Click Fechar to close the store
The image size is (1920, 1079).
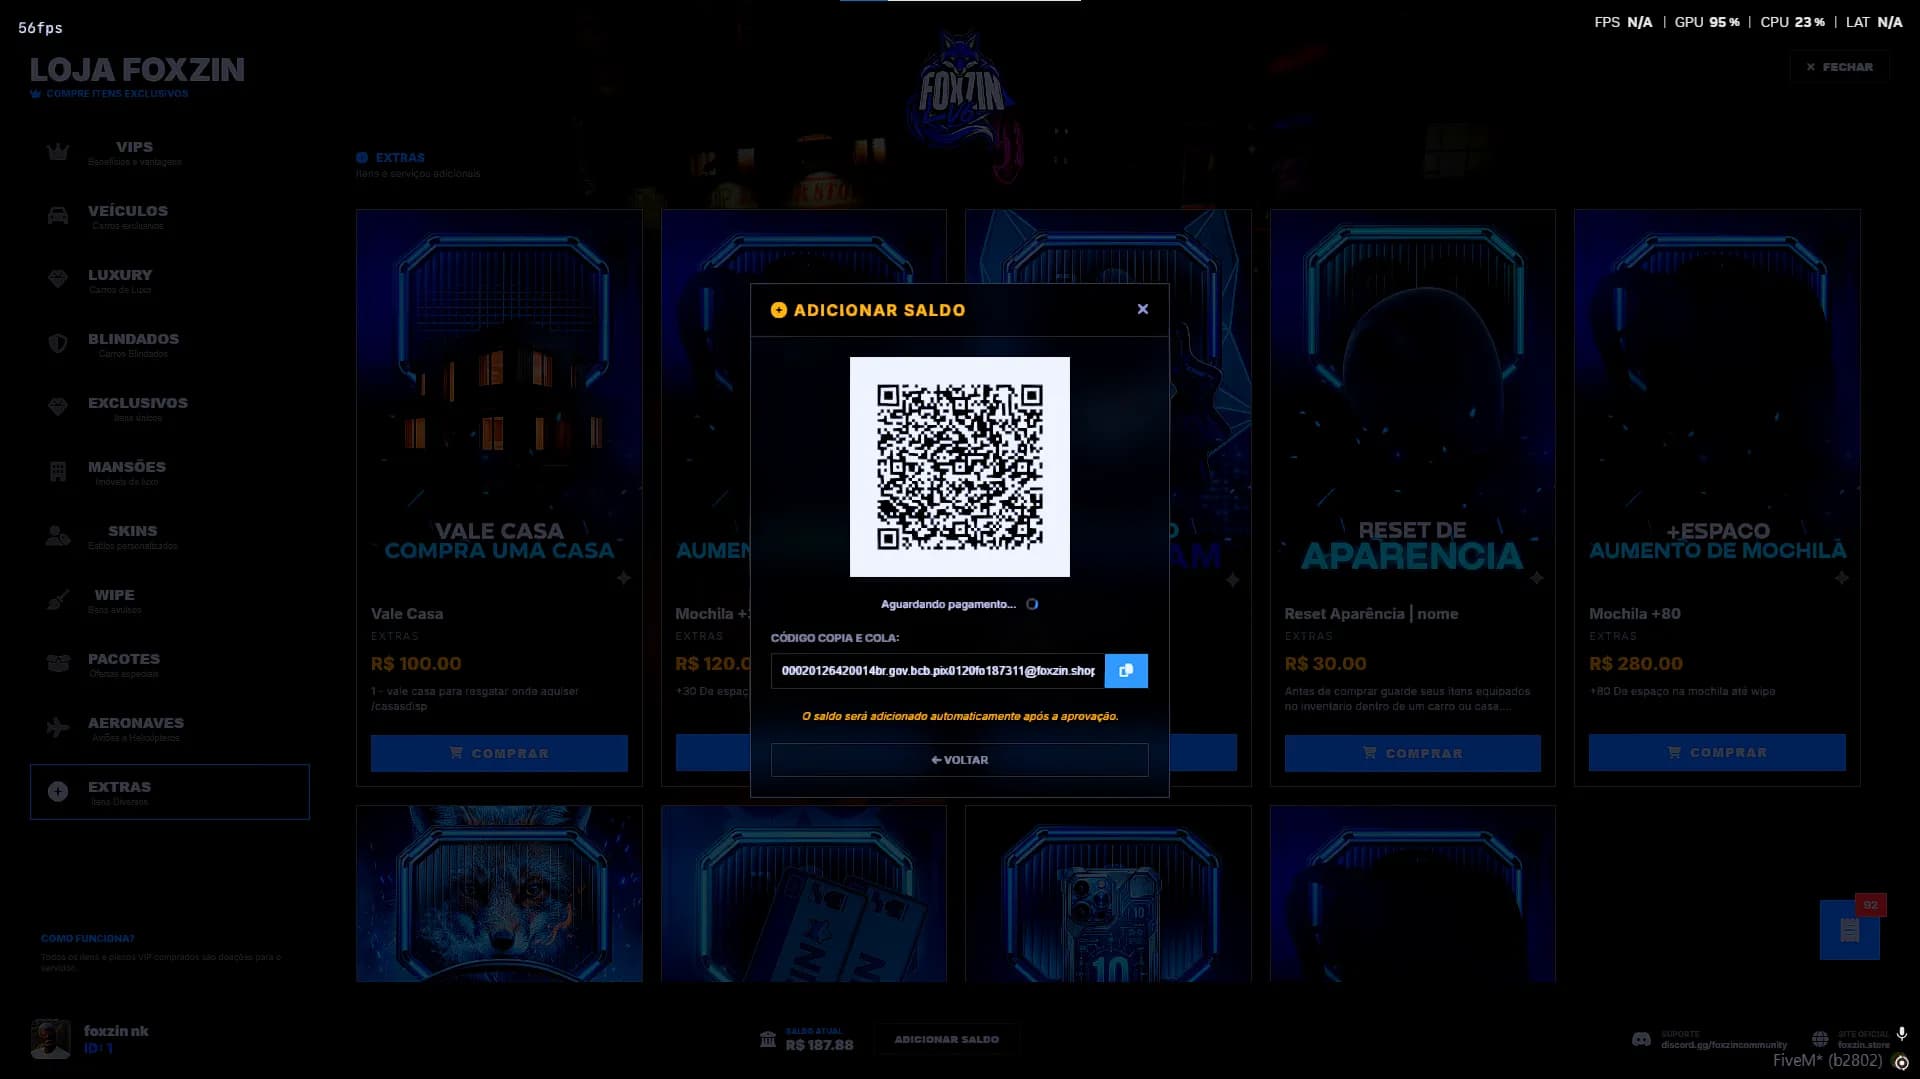[1840, 67]
